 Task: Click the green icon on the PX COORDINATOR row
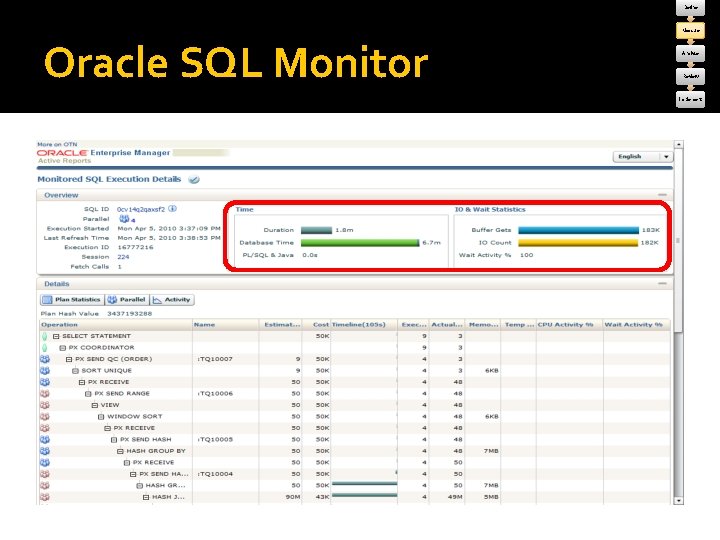[x=45, y=348]
